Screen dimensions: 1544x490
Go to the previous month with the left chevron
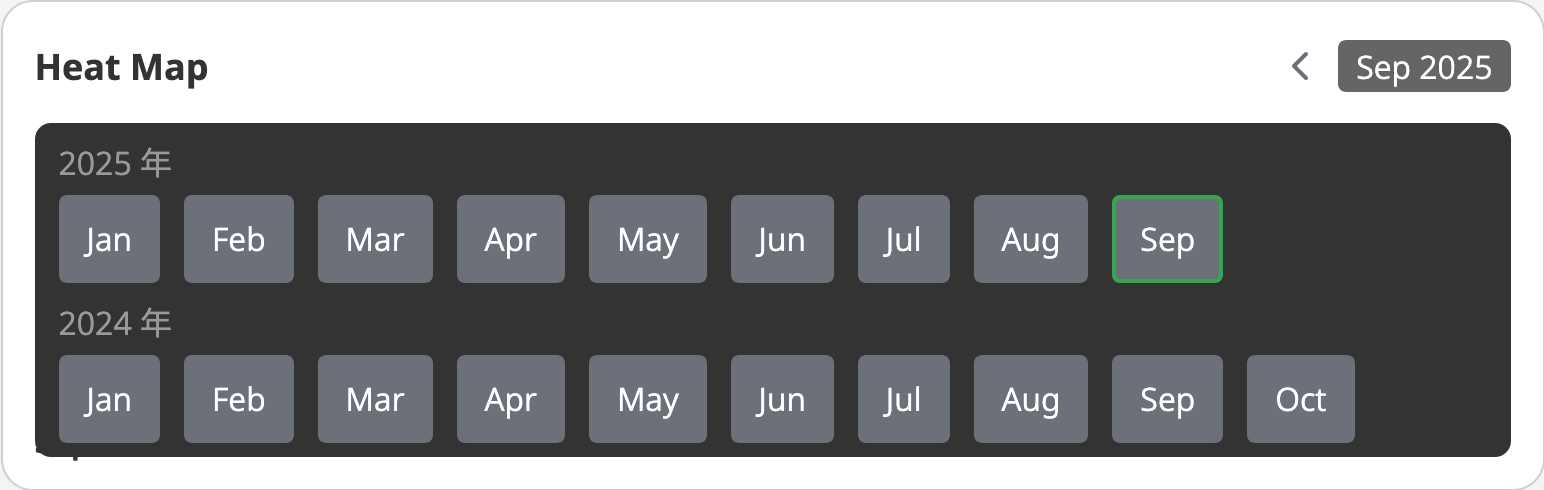click(1300, 67)
